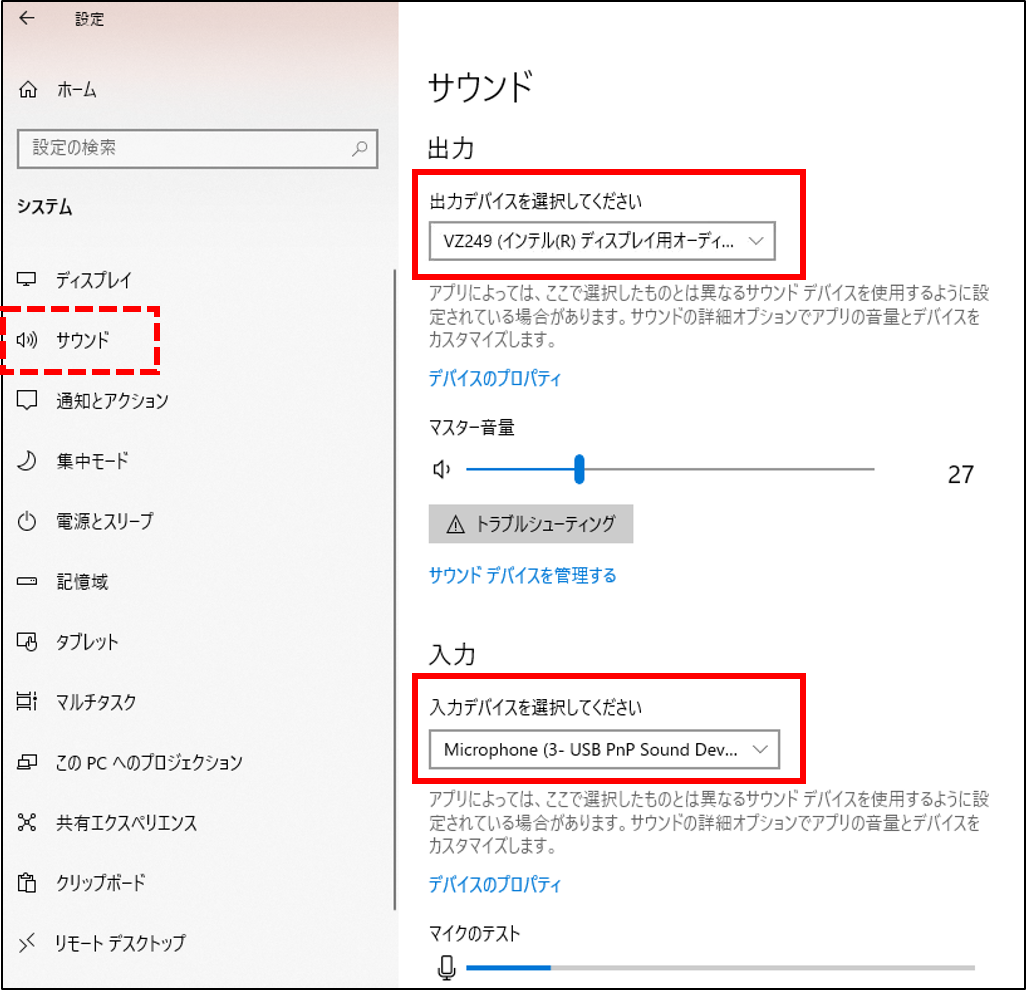Click the タブレット icon in the sidebar

tap(34, 642)
